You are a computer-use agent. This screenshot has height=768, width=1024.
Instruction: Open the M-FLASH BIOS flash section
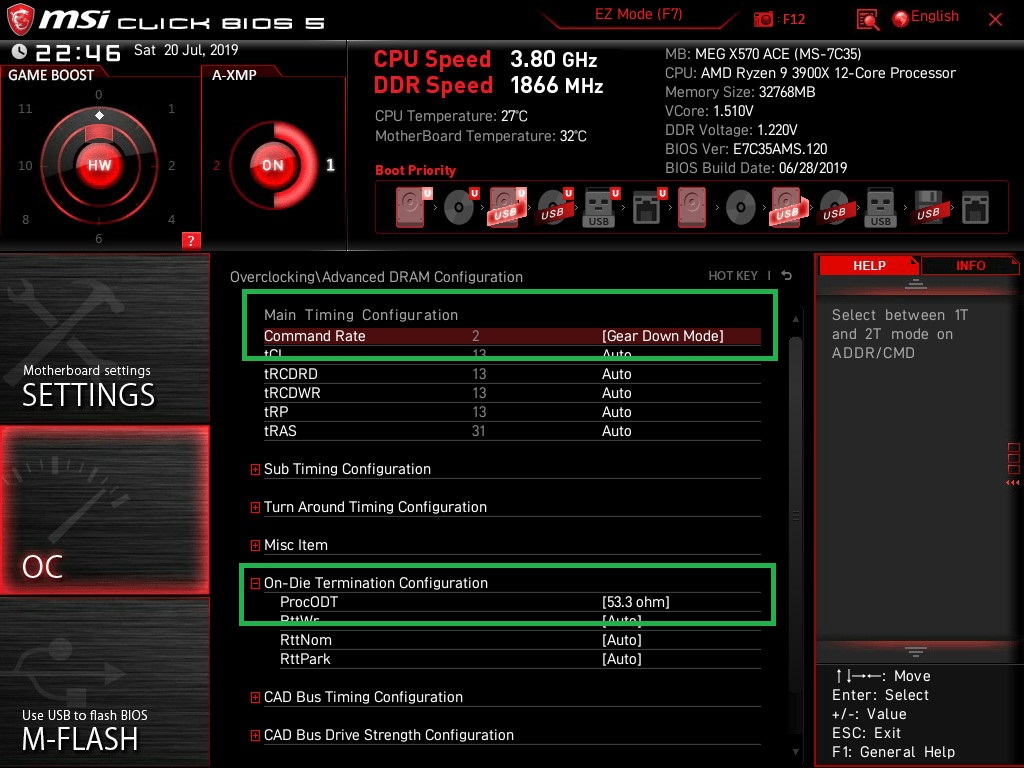pos(104,682)
